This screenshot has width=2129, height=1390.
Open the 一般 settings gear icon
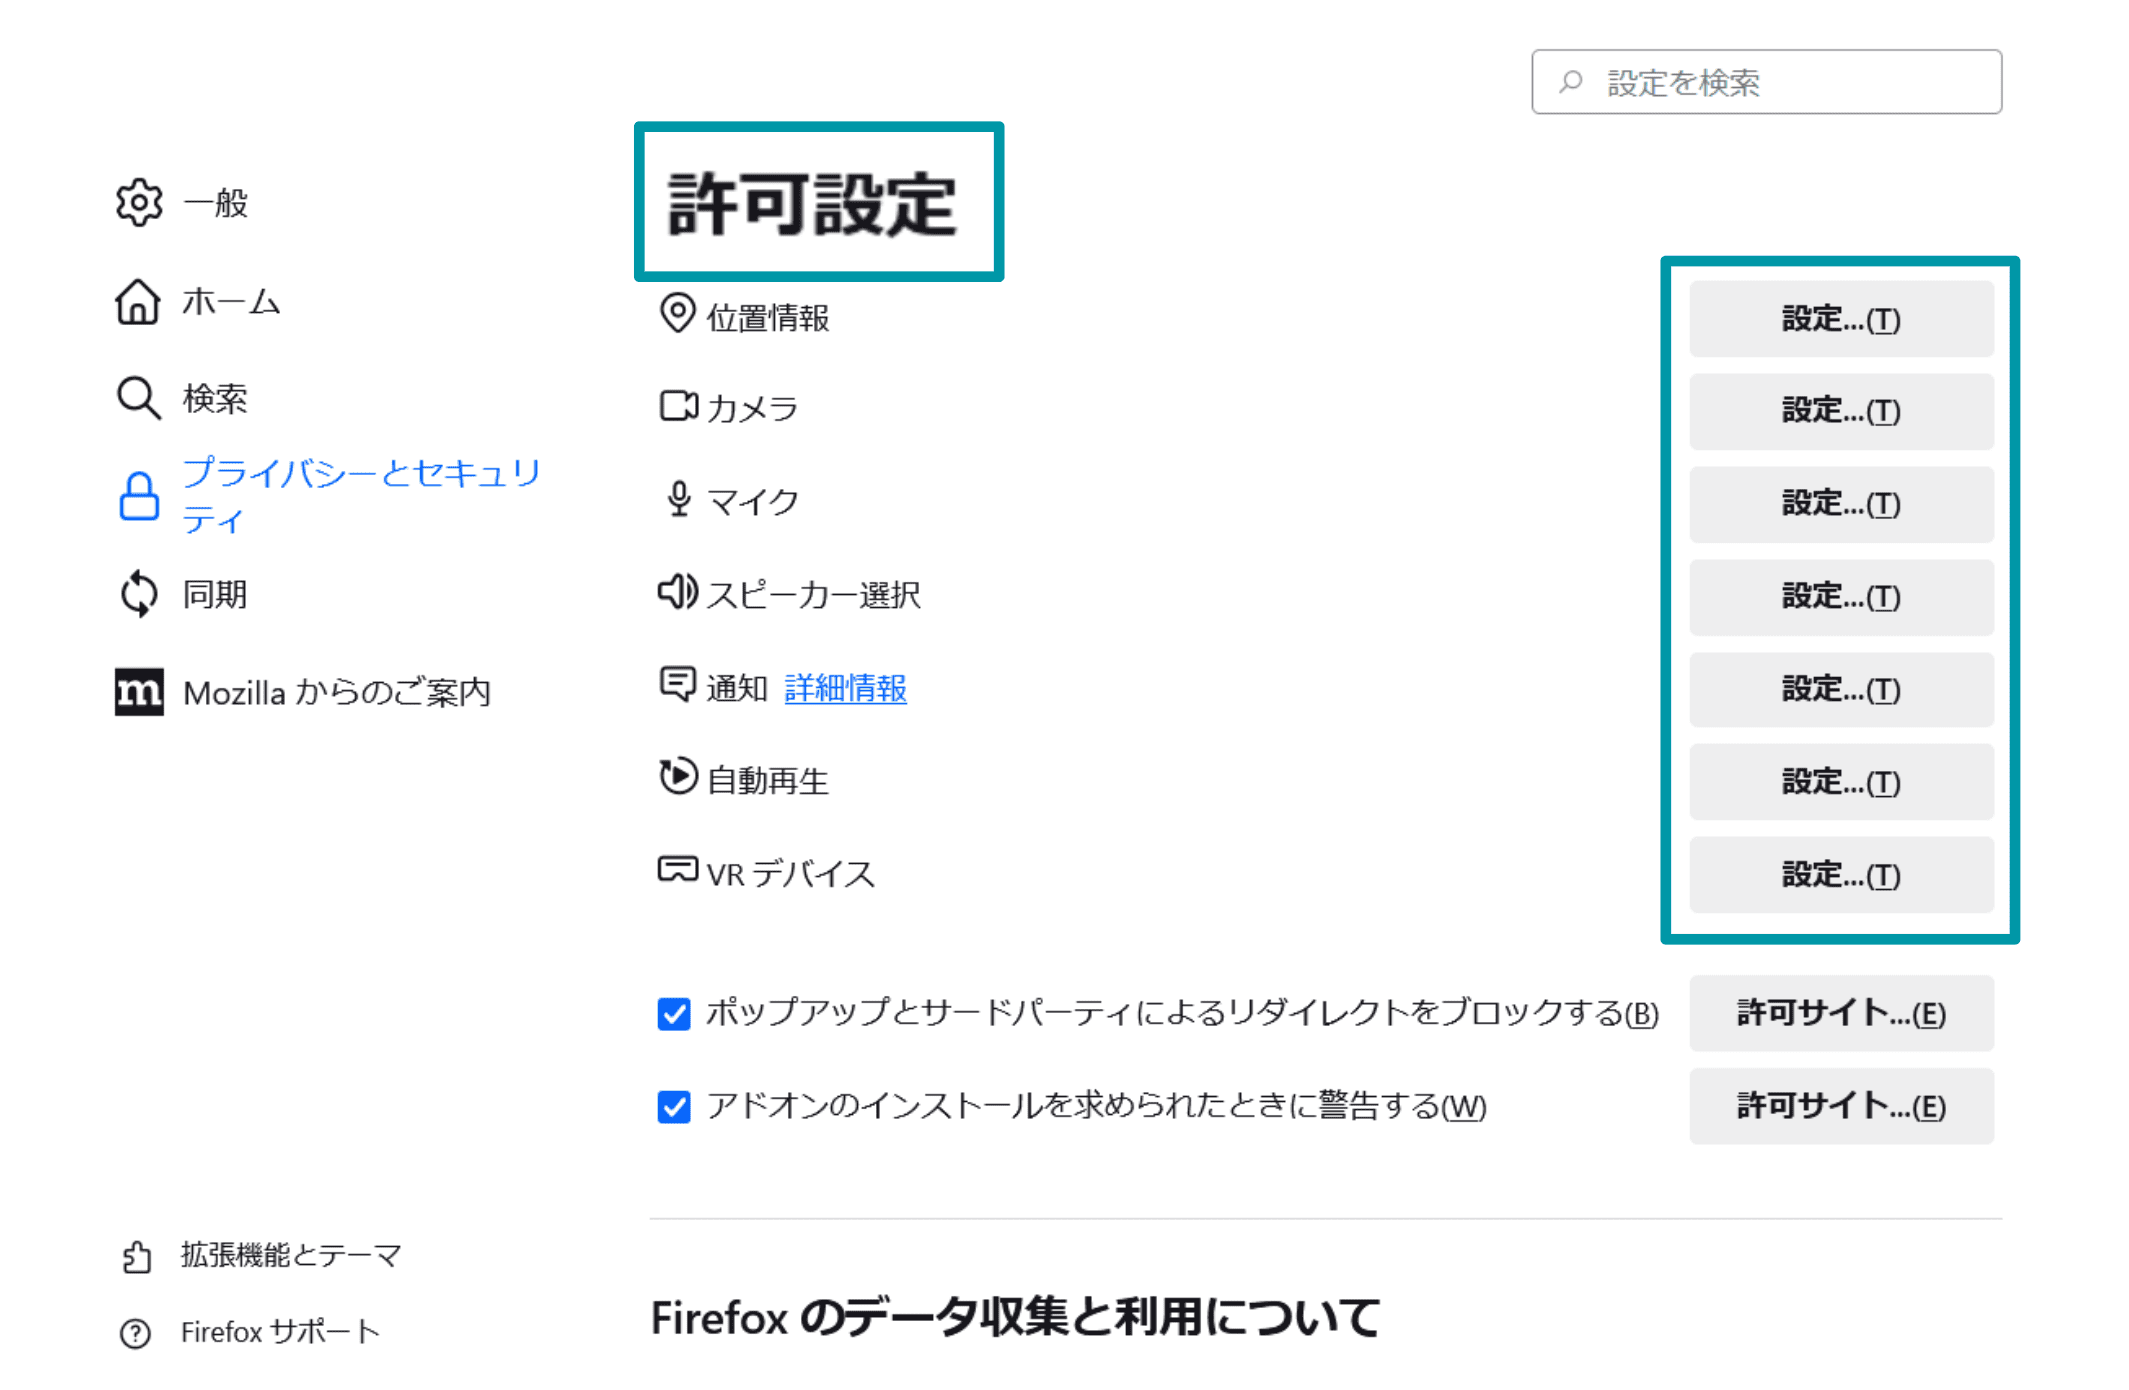tap(139, 203)
